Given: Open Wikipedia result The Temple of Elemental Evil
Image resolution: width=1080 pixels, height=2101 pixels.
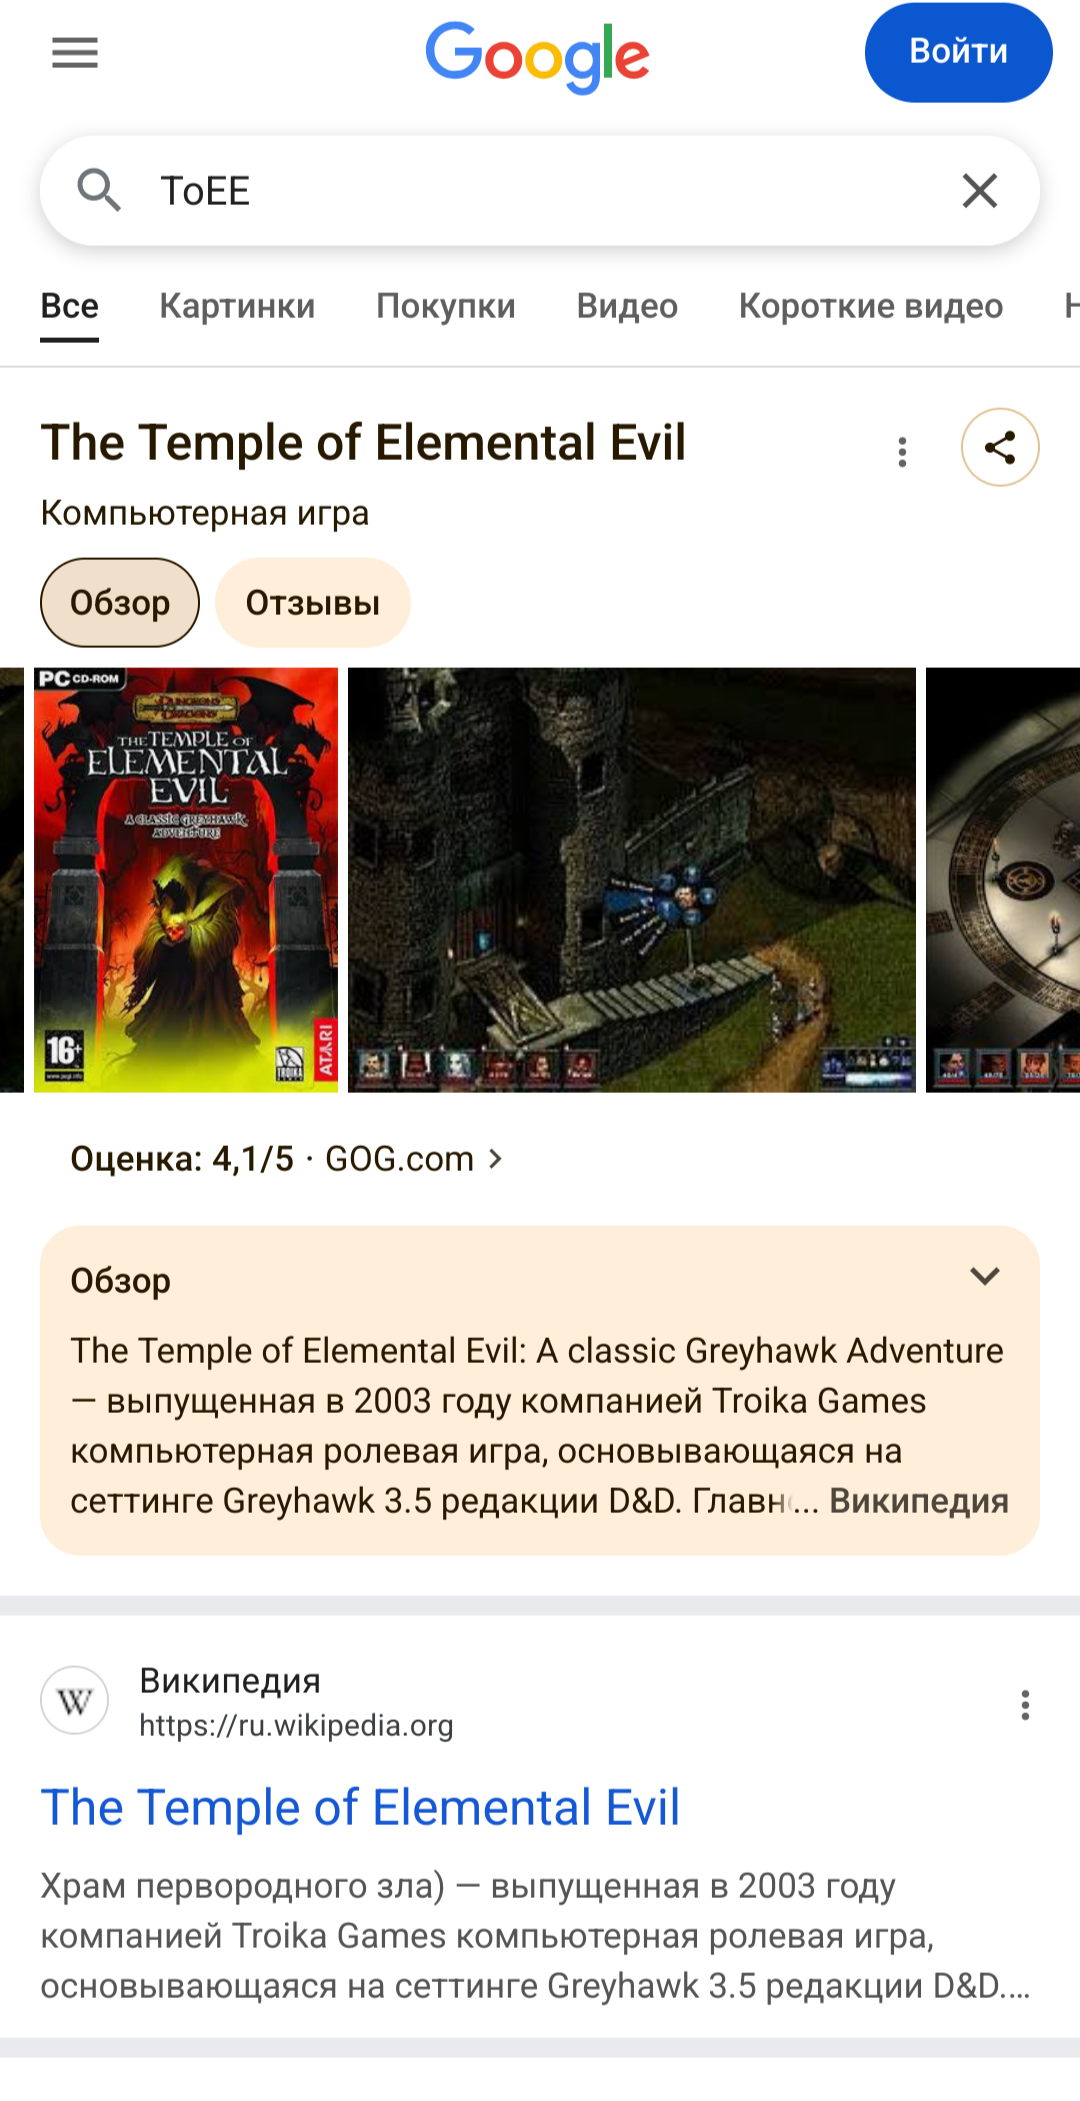Looking at the screenshot, I should tap(360, 1808).
